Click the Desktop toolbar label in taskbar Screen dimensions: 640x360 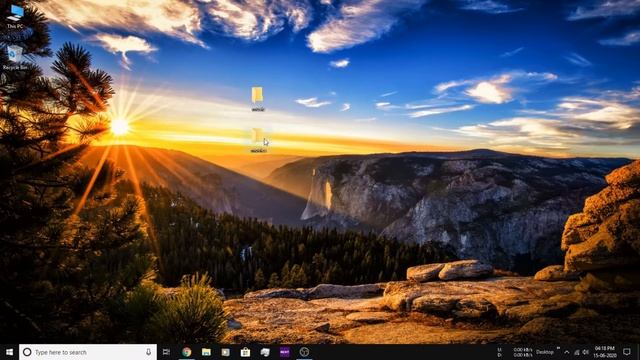click(545, 352)
